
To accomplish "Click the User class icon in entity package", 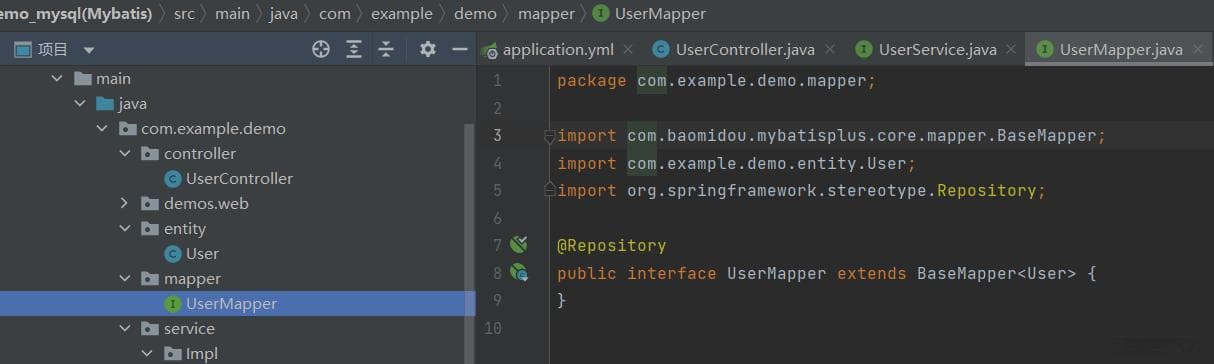I will [x=173, y=254].
